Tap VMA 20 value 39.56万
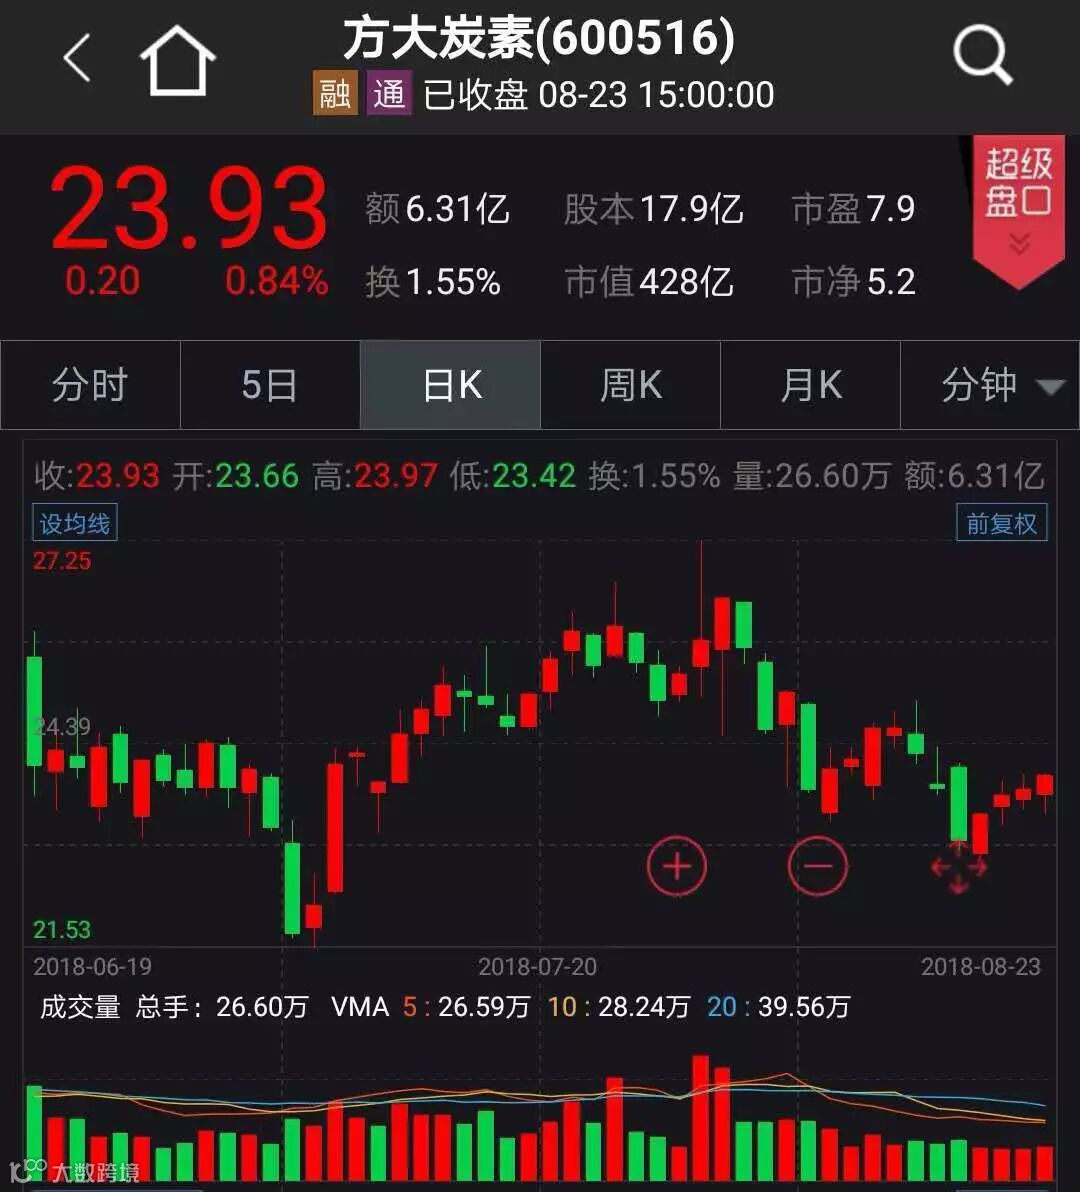Screen dimensions: 1080x1192 pos(803,1007)
